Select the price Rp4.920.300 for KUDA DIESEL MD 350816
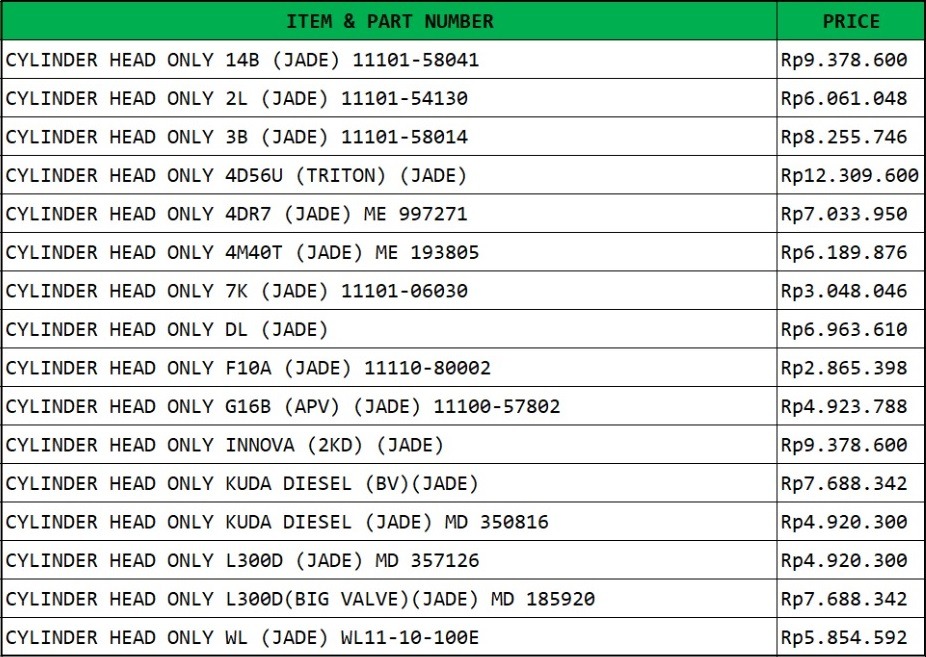The width and height of the screenshot is (926, 657). click(x=850, y=522)
